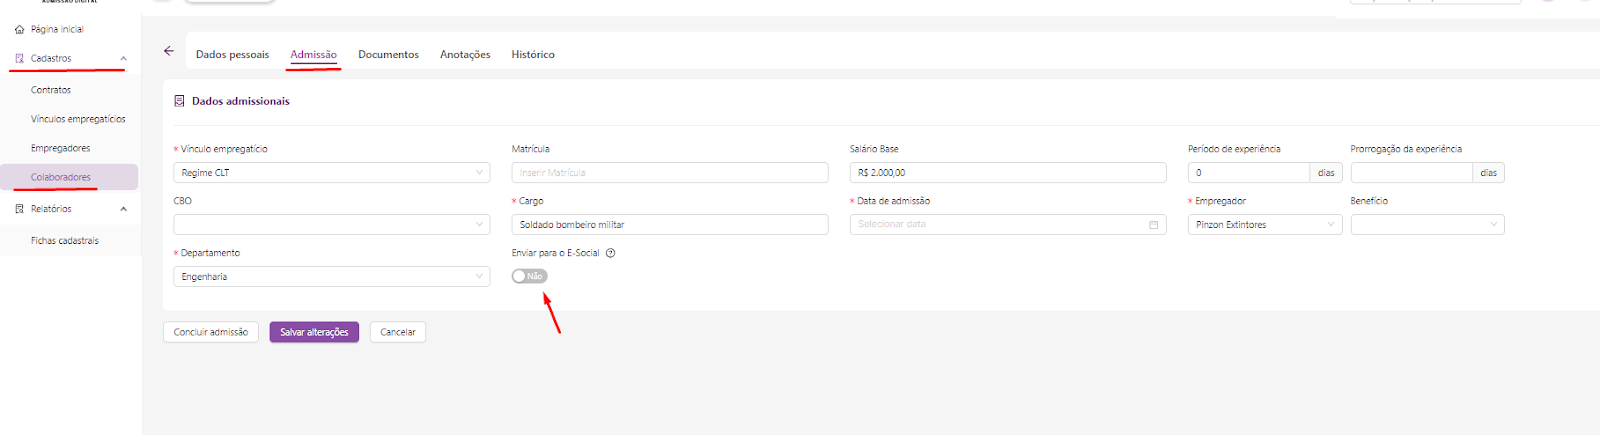
Task: Click the Relatórios sidebar icon
Action: pyautogui.click(x=20, y=209)
